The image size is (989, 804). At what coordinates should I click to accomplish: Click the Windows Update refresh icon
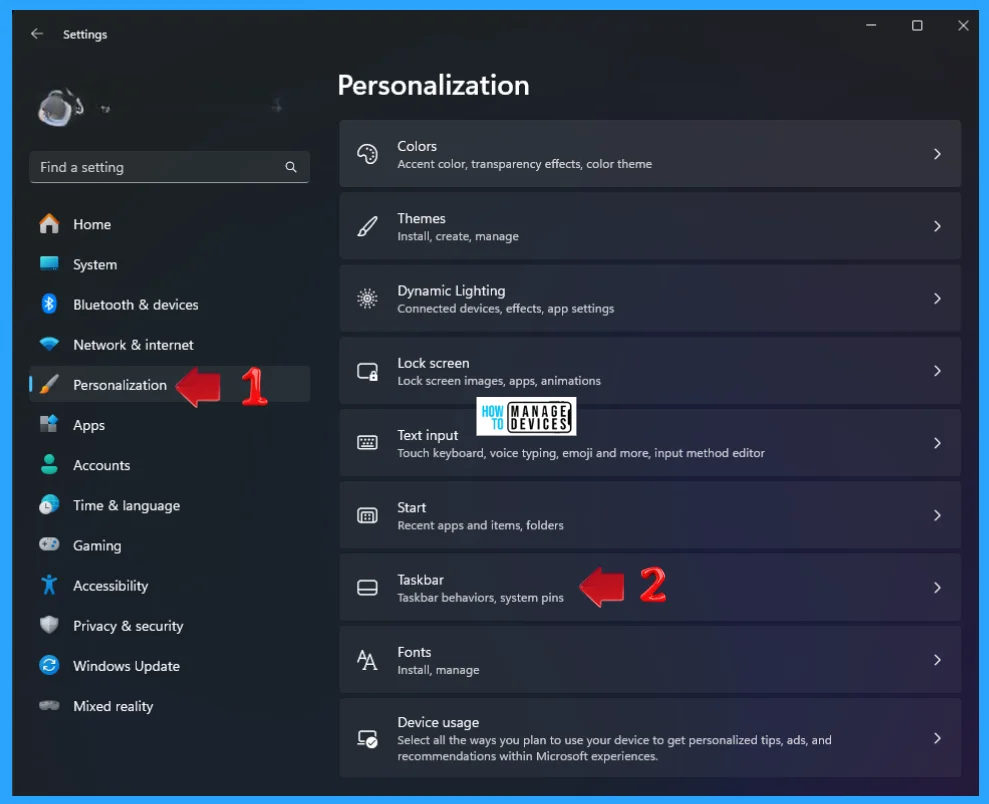click(x=49, y=665)
